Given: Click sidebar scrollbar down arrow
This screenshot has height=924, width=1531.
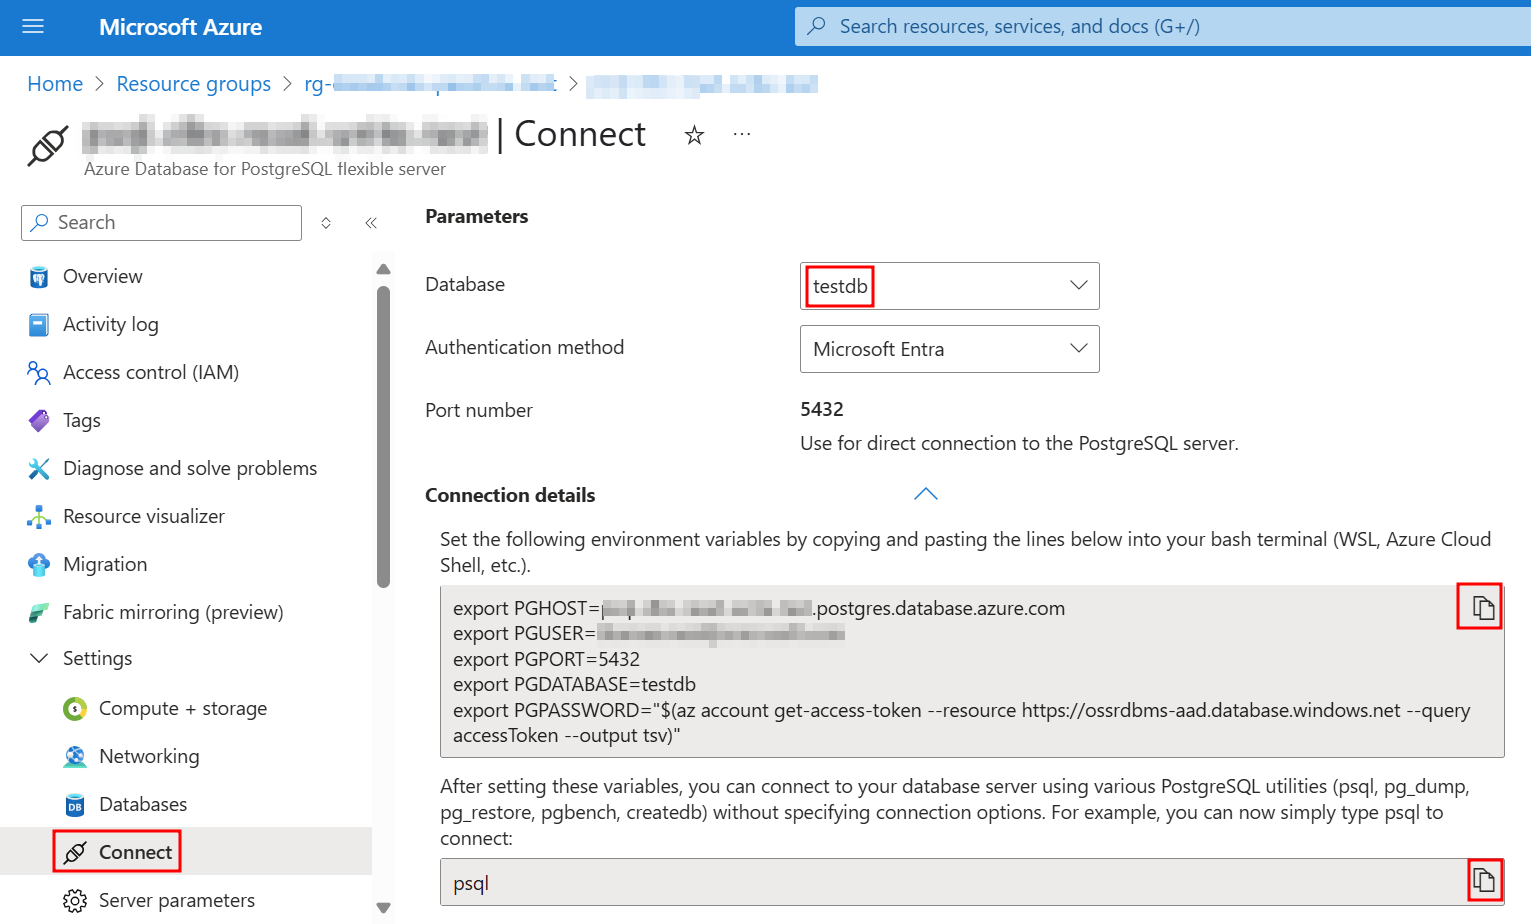Looking at the screenshot, I should pos(383,908).
